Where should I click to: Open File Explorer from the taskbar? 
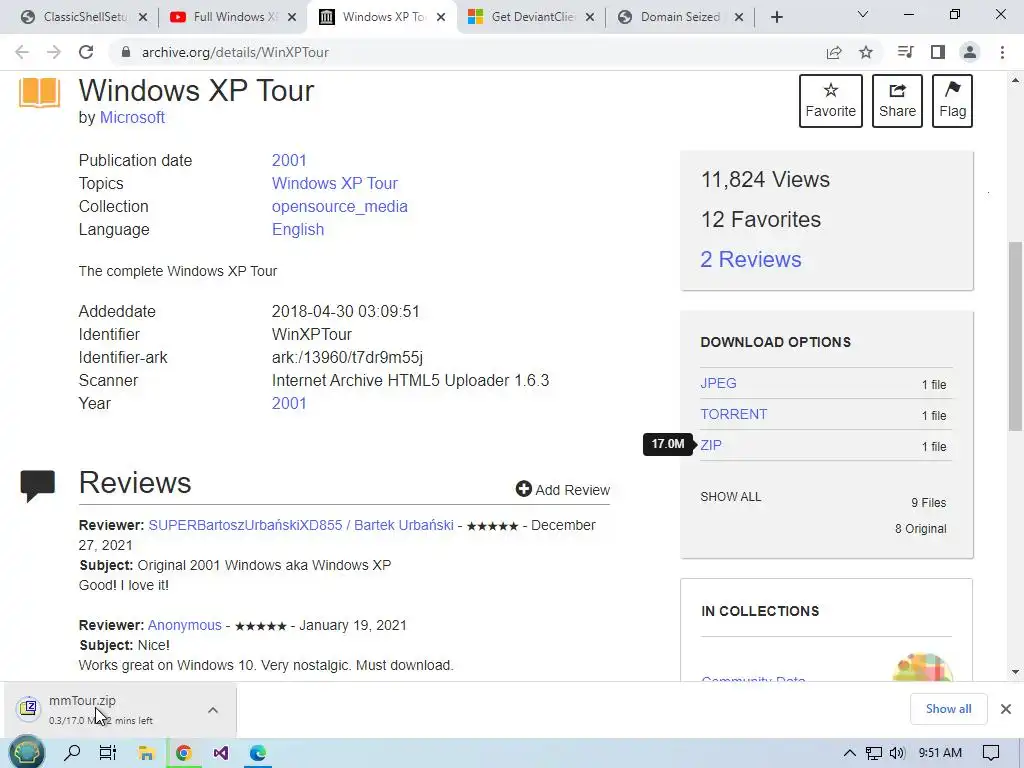coord(146,753)
